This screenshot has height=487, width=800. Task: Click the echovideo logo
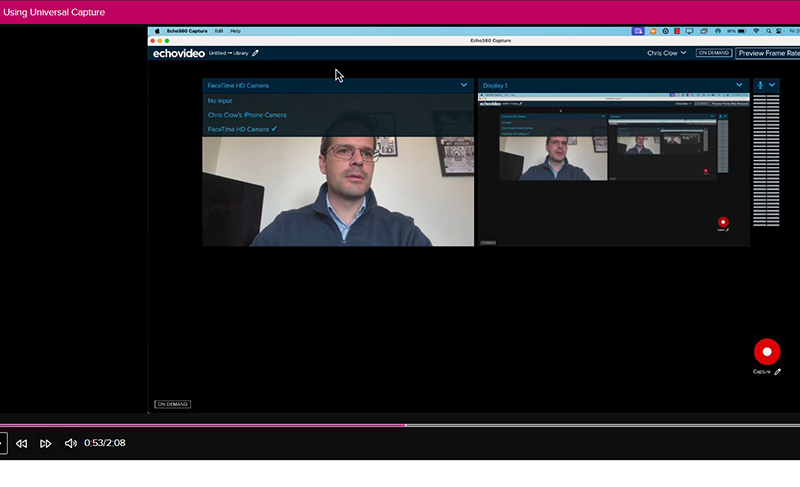[x=179, y=54]
